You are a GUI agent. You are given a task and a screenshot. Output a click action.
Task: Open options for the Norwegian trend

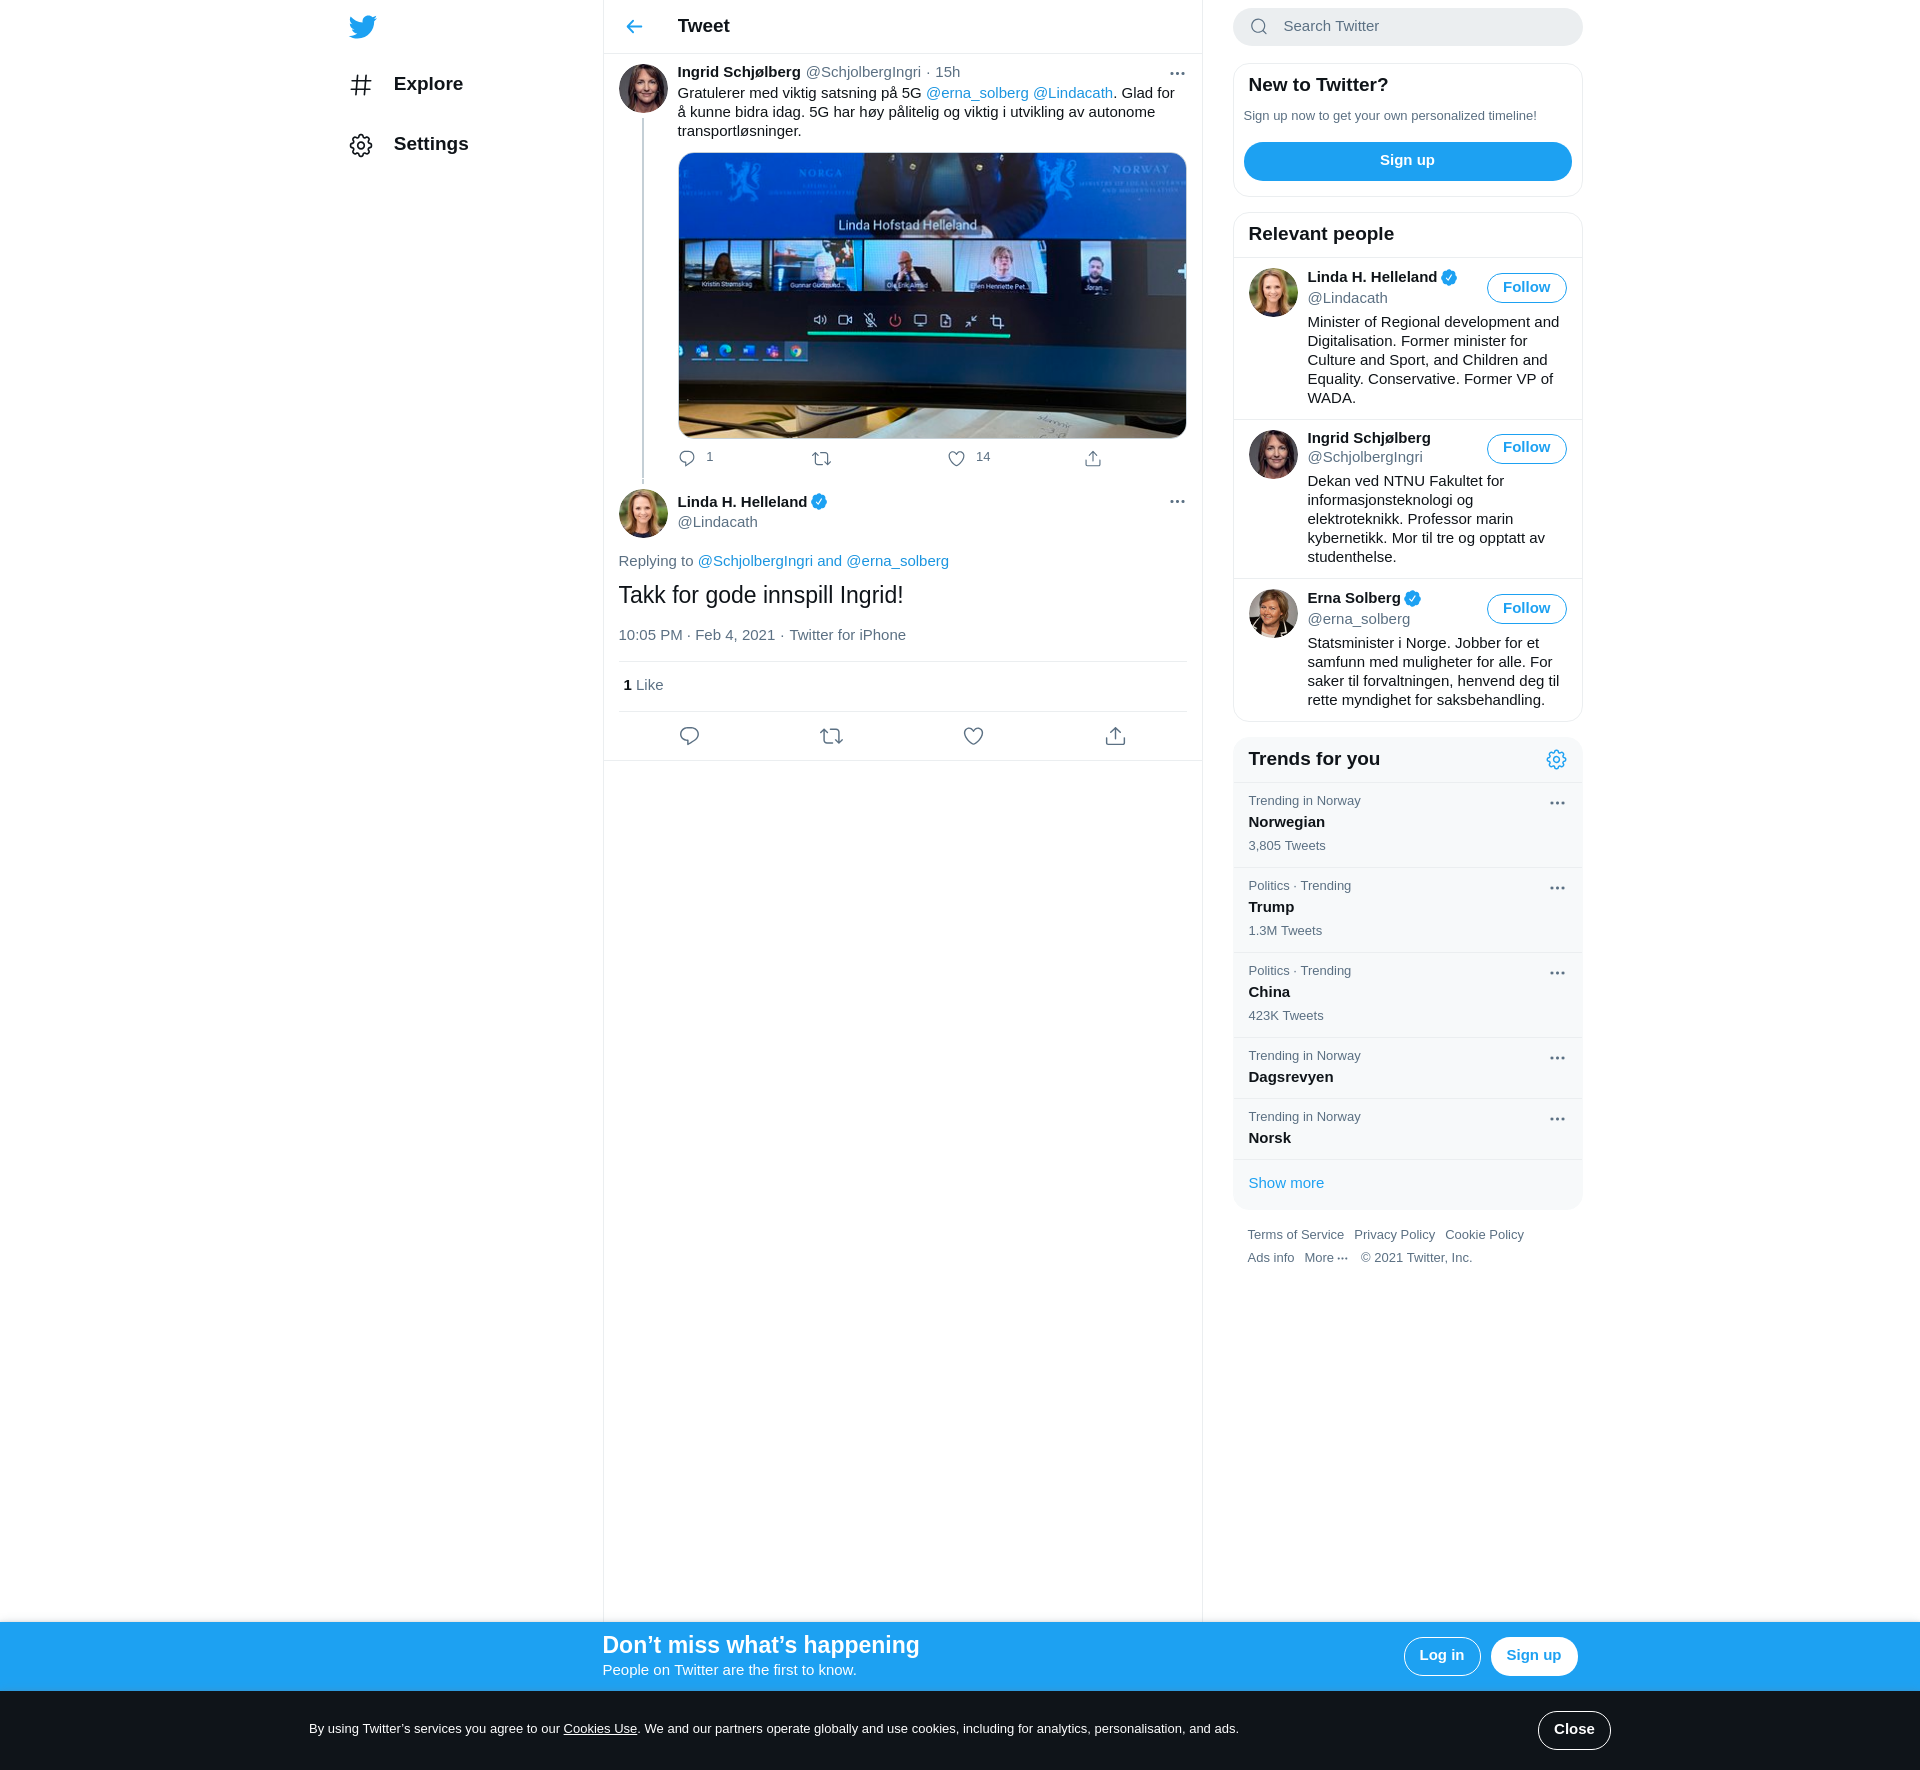[1557, 803]
